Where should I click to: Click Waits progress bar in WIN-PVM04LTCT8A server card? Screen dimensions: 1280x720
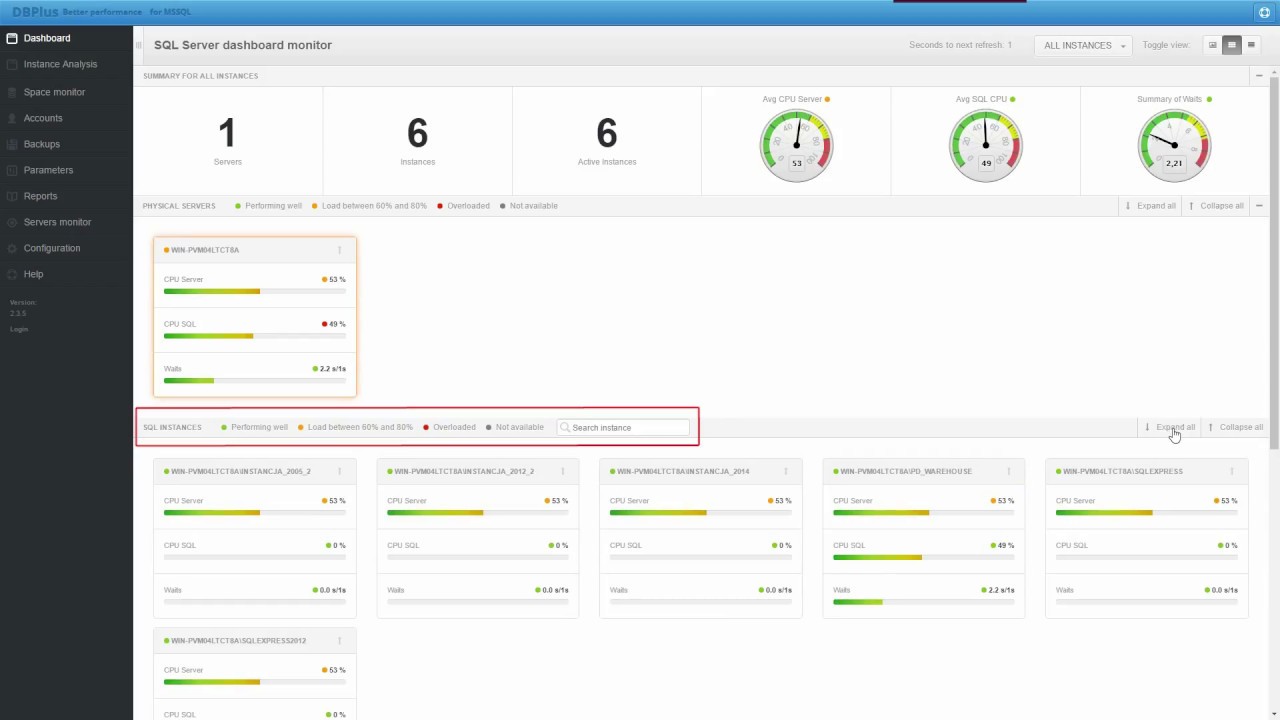coord(255,380)
